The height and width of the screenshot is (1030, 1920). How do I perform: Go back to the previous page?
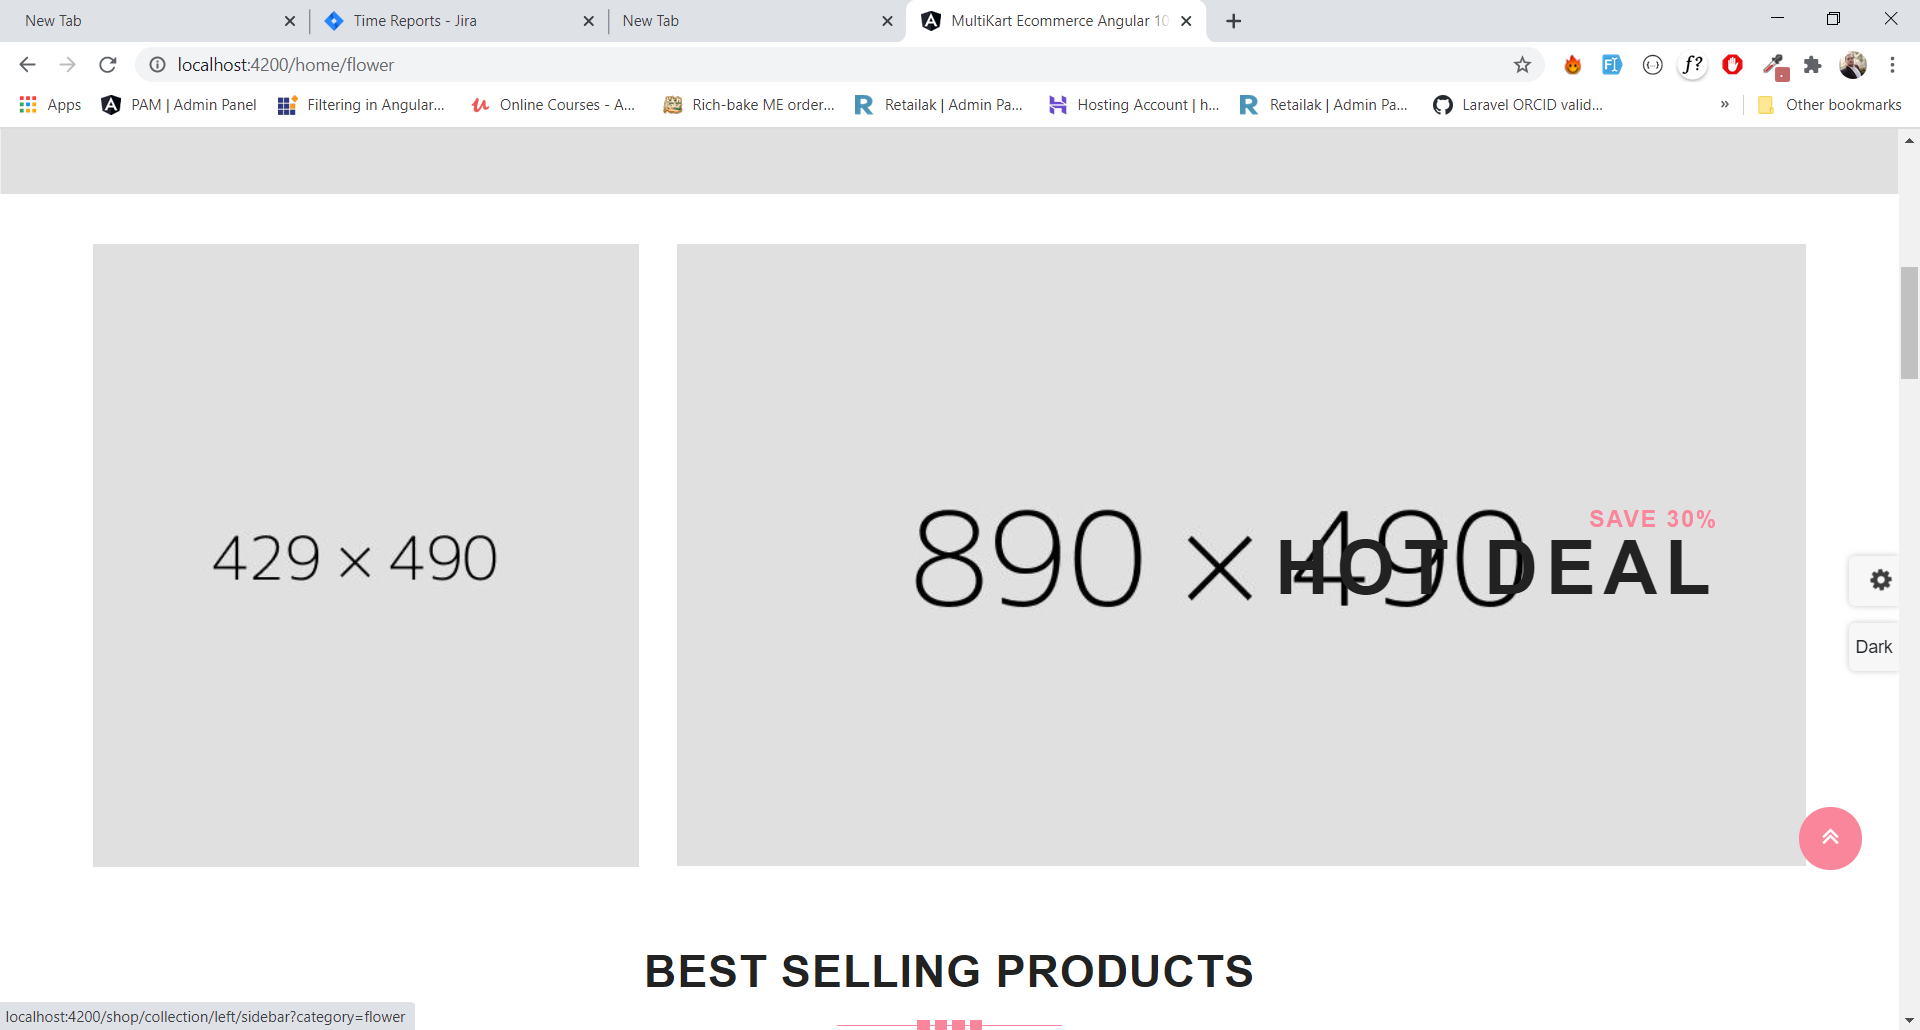coord(28,65)
